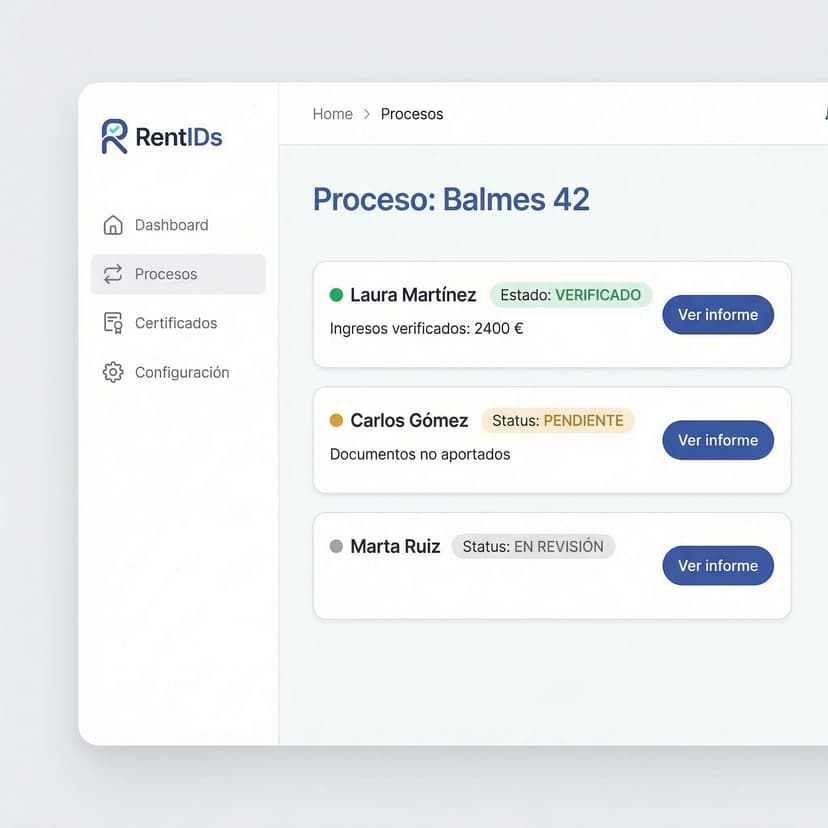
Task: Click the Status: EN REVISIÓN badge
Action: [x=533, y=547]
